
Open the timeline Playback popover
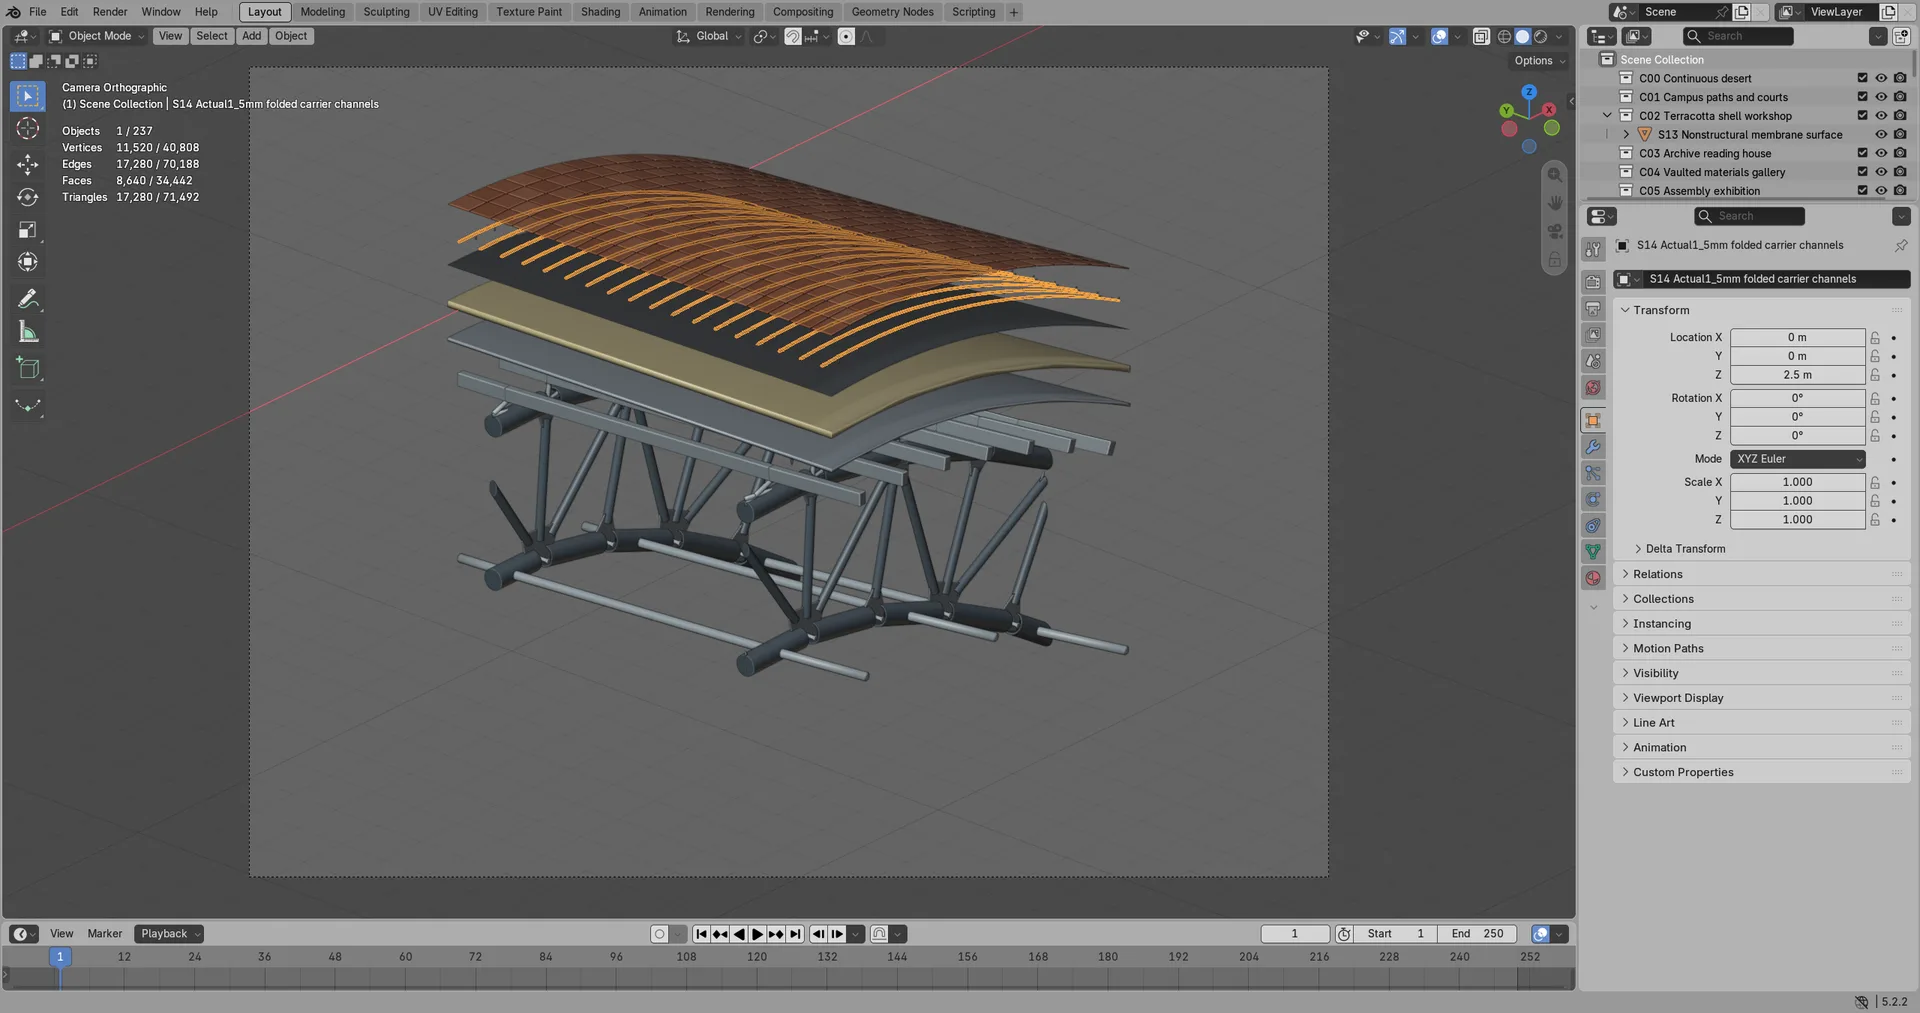(170, 934)
